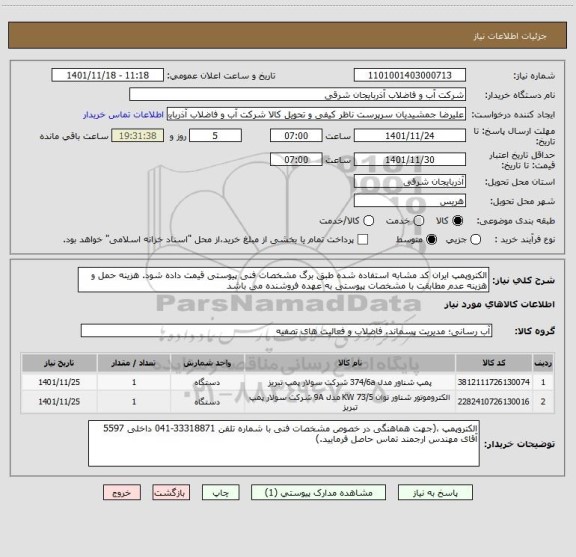
Task: Click the need date cell in row 2
Action: pos(59,402)
